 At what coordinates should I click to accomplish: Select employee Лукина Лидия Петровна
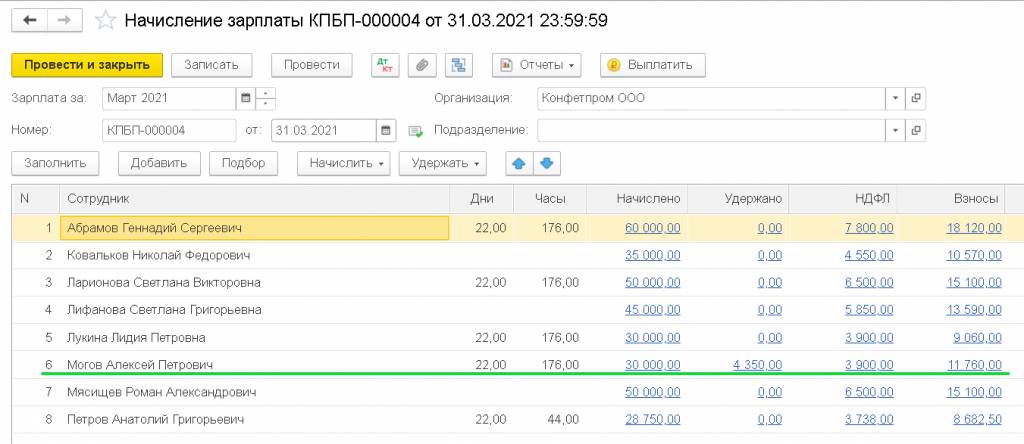(x=136, y=338)
